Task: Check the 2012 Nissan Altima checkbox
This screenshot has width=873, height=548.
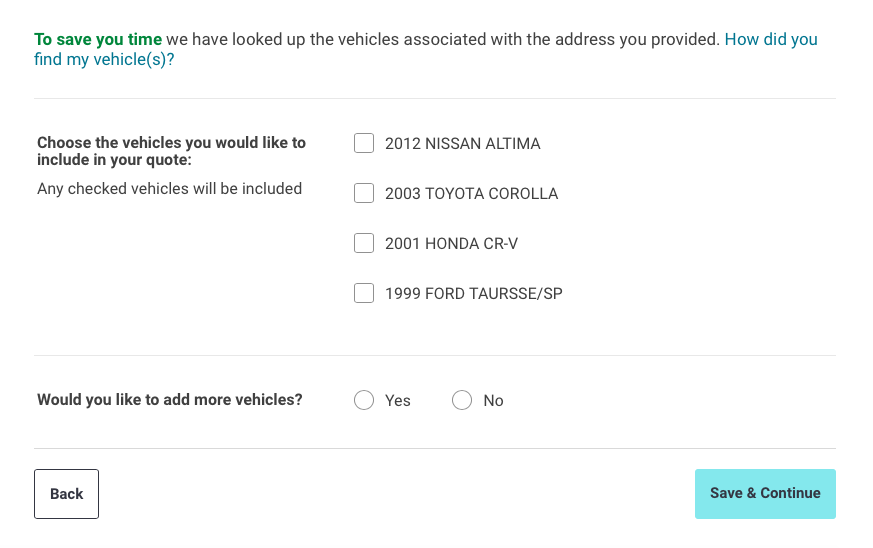Action: click(x=364, y=143)
